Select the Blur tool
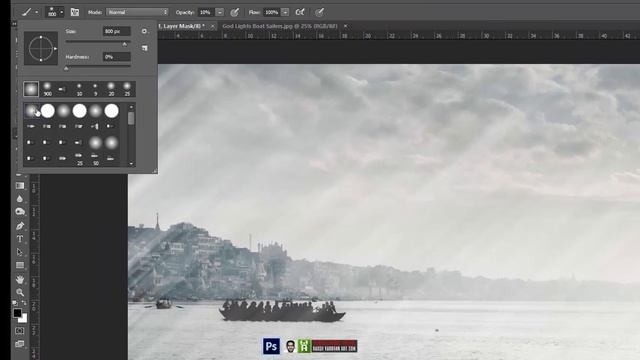Image resolution: width=640 pixels, height=360 pixels. (x=20, y=199)
